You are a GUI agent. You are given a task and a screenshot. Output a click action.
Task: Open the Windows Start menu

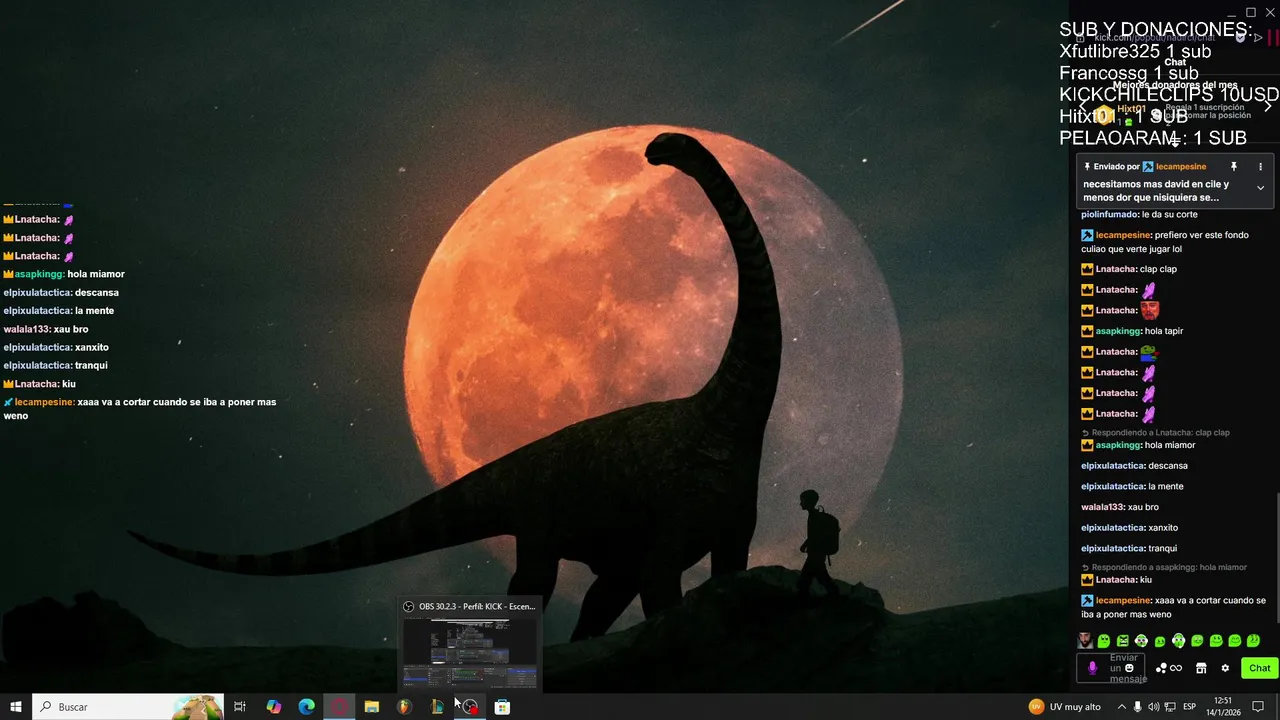(x=15, y=707)
